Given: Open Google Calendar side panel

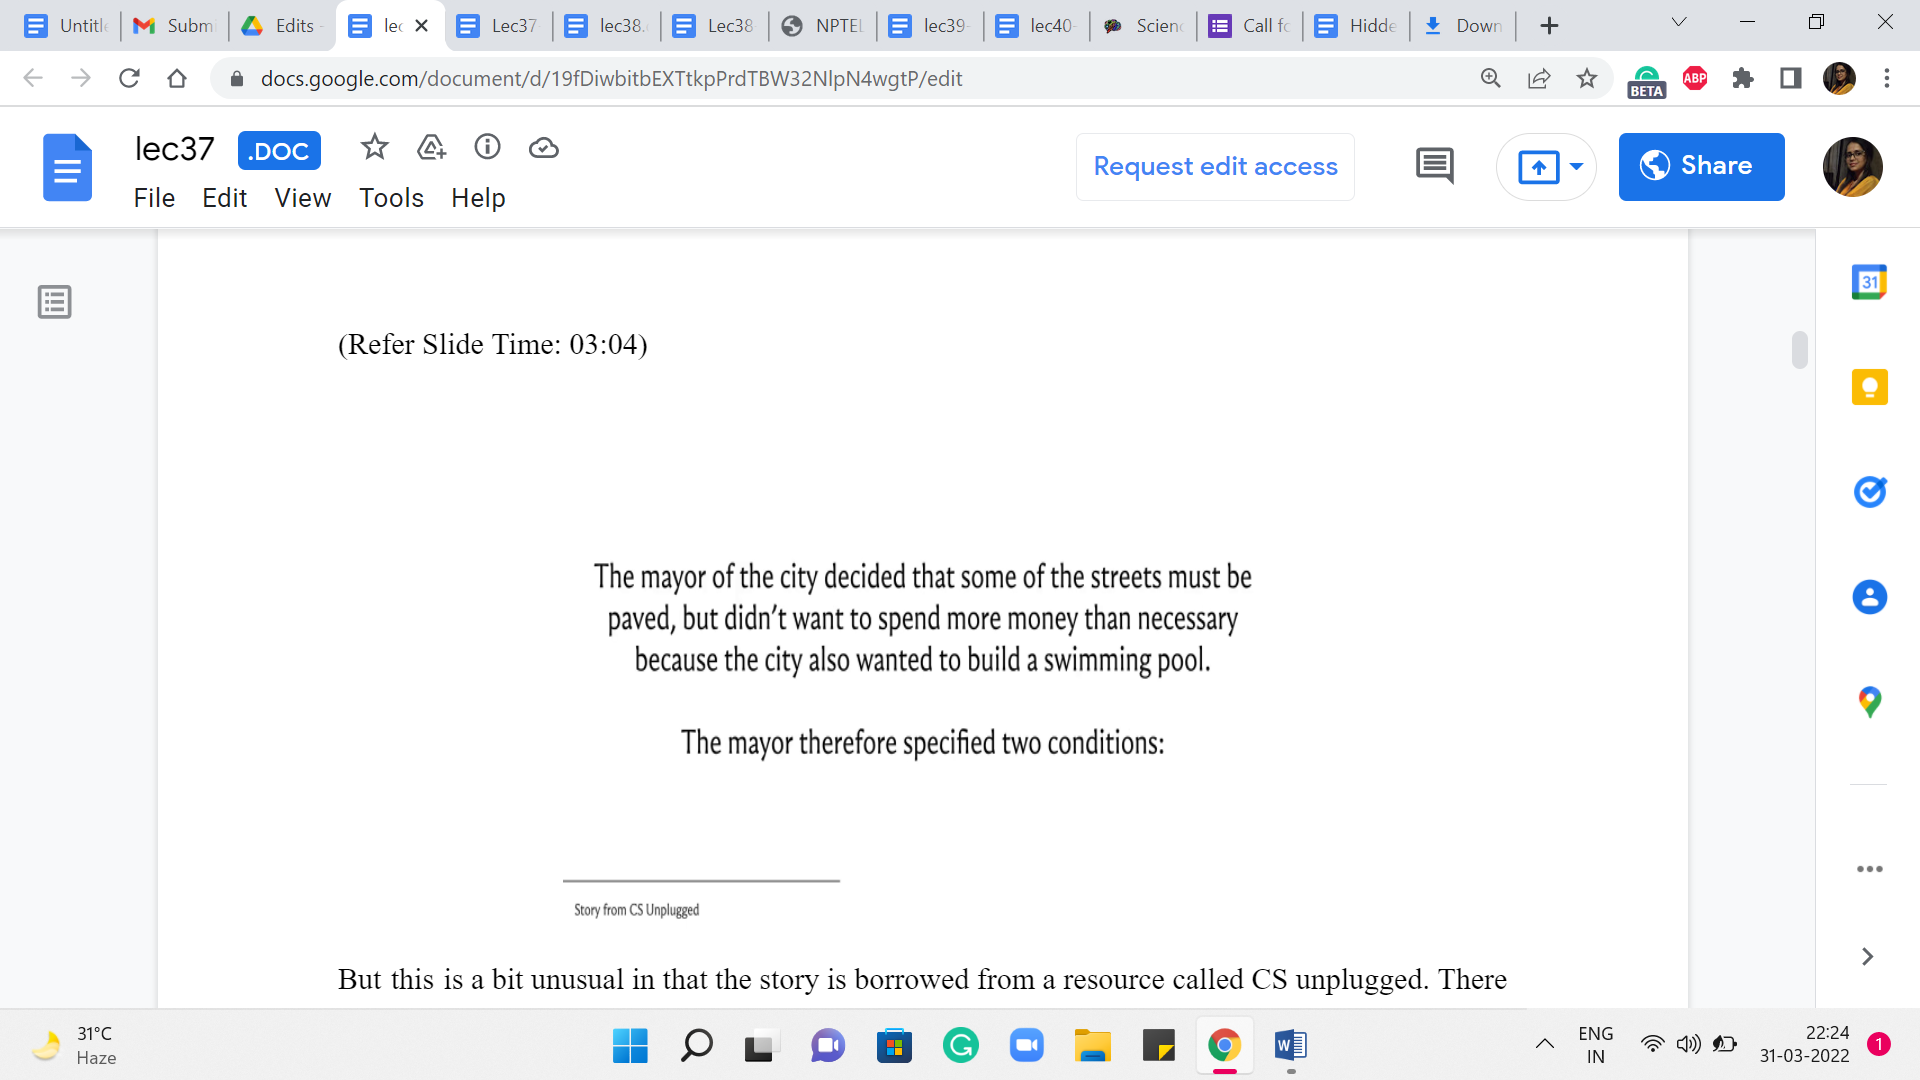Looking at the screenshot, I should [1869, 283].
